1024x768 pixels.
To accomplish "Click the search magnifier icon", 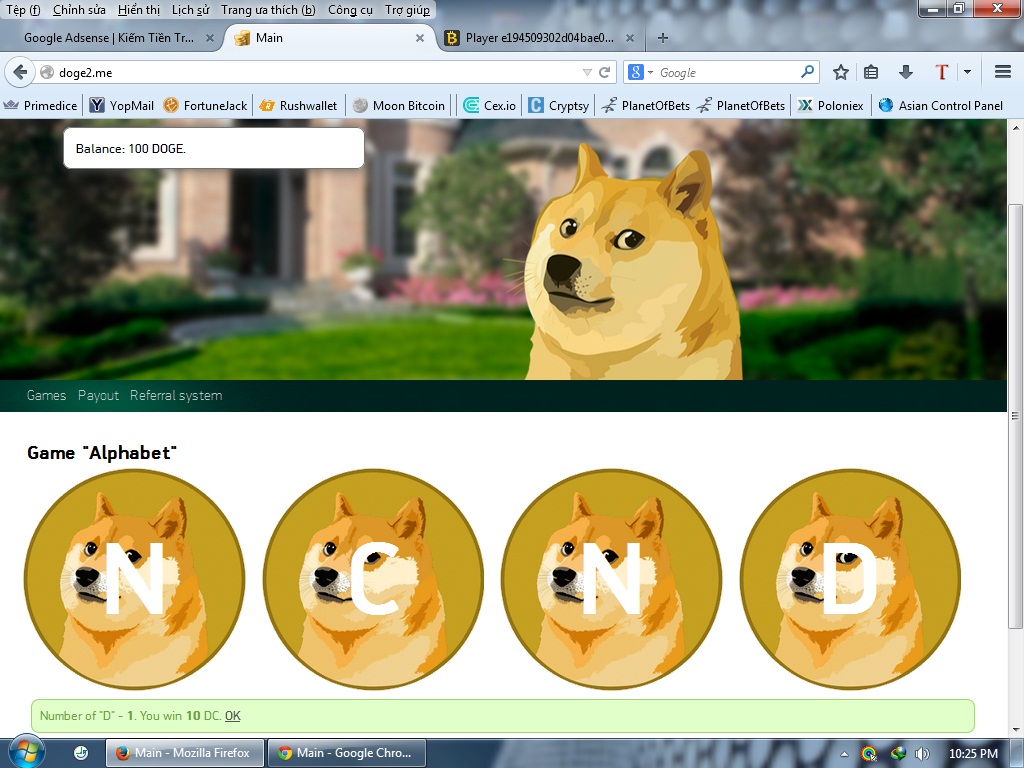I will (807, 72).
